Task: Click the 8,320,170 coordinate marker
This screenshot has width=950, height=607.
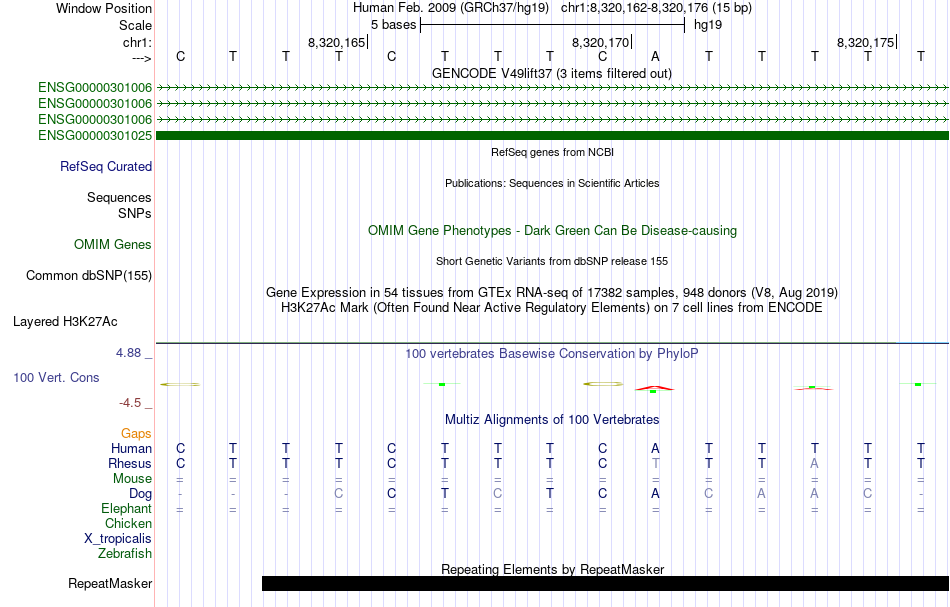Action: [x=600, y=42]
